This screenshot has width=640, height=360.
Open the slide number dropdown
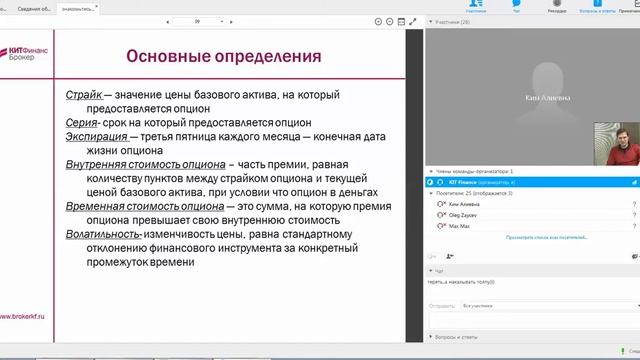click(x=222, y=22)
